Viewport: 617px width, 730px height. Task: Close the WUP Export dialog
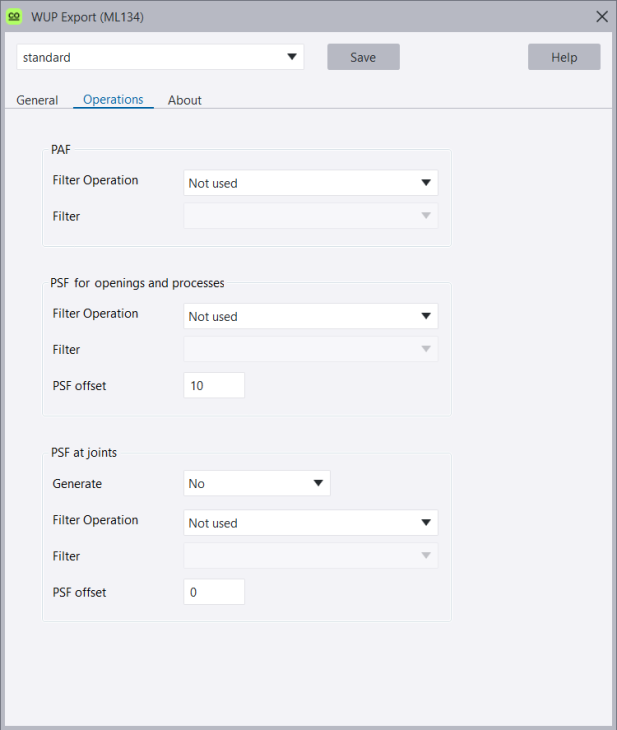click(601, 16)
